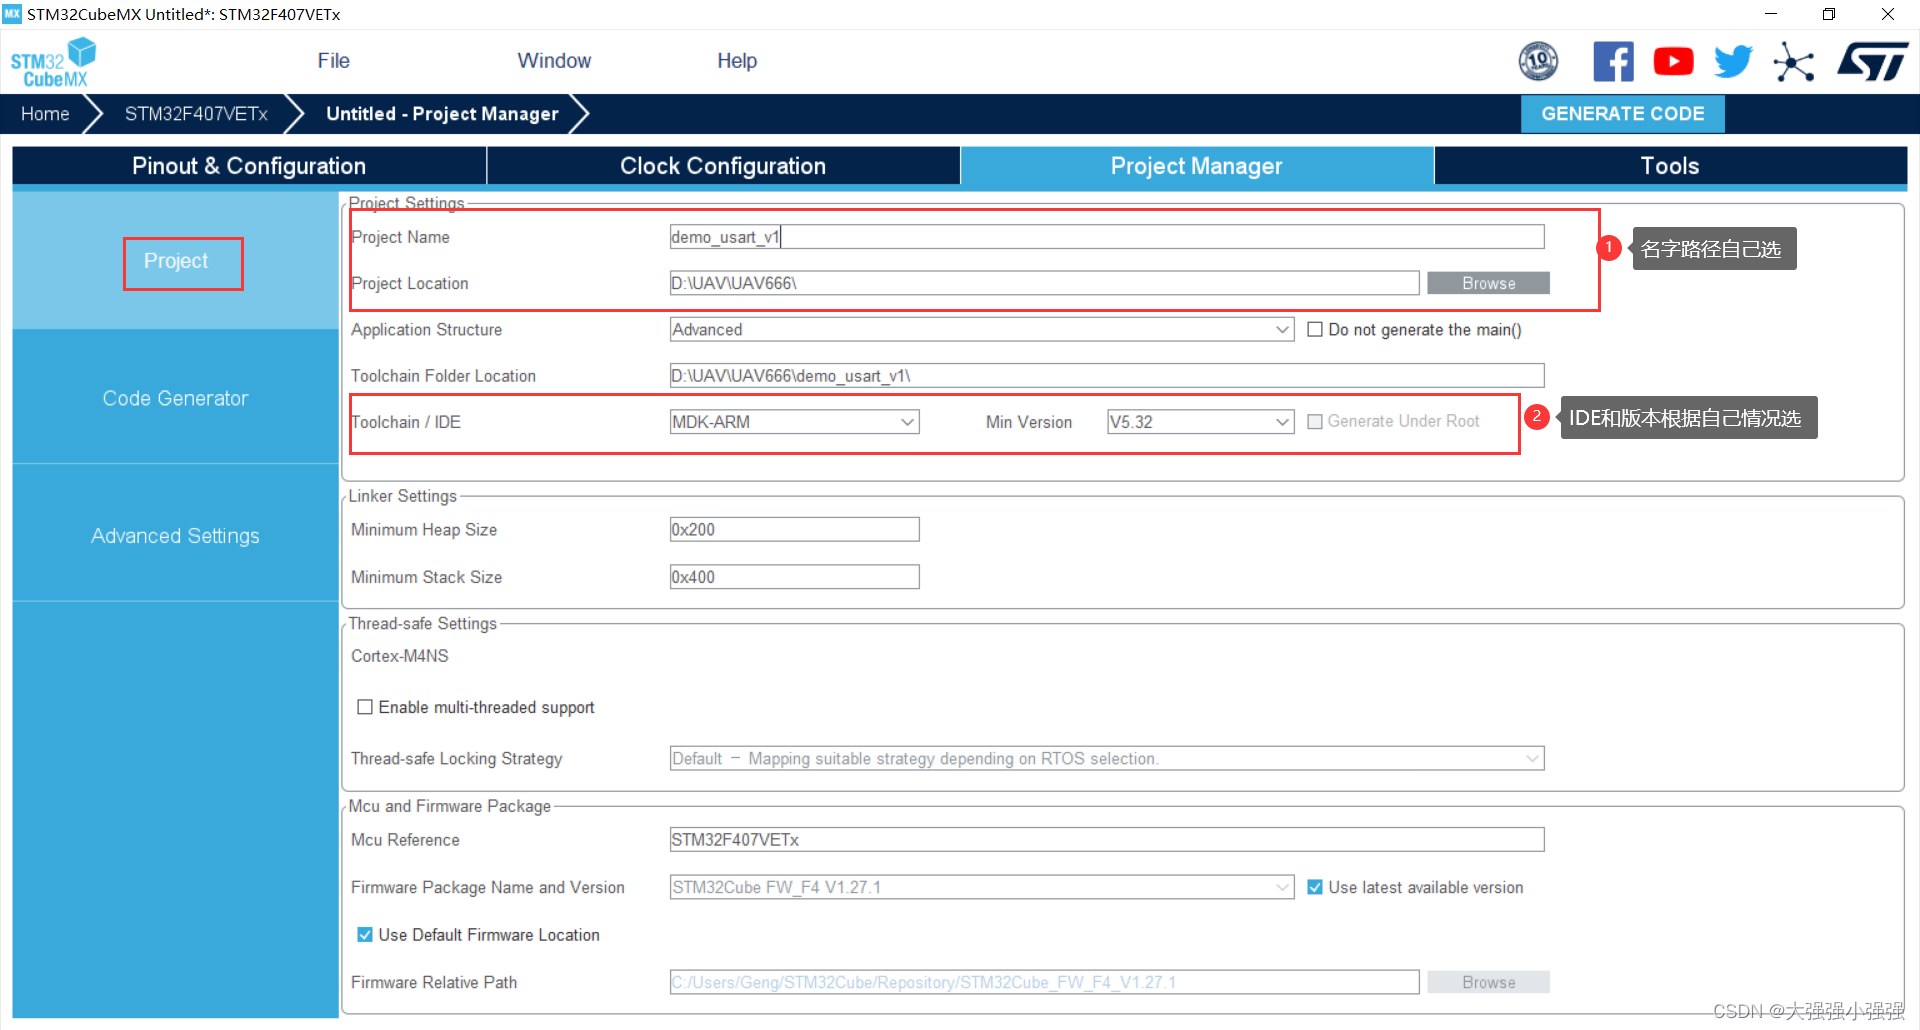Screen dimensions: 1920x1030
Task: Click the ST community network icon
Action: [1794, 62]
